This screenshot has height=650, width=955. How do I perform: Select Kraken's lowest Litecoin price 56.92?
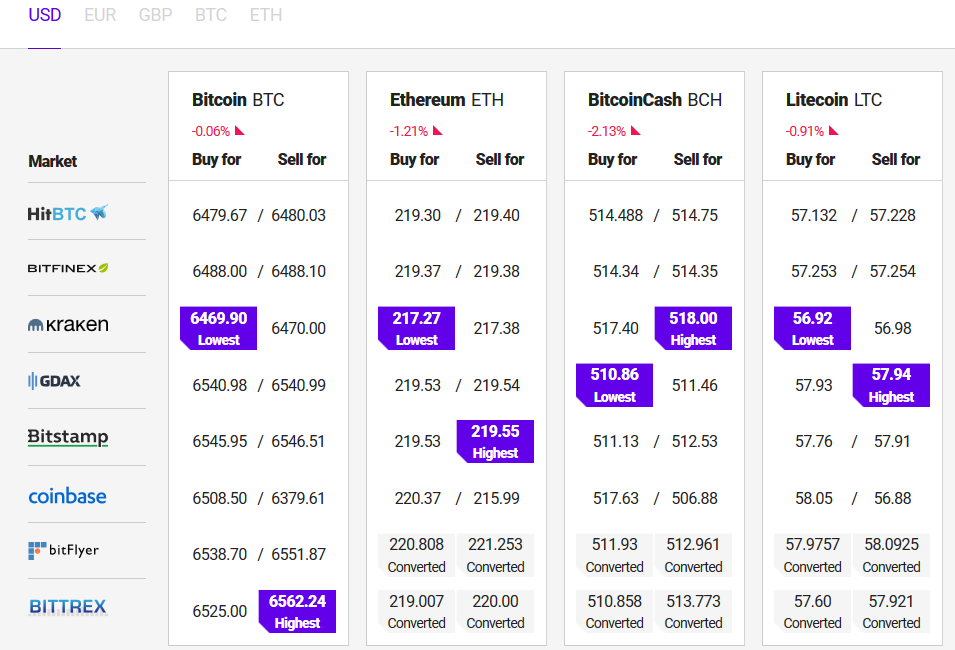[812, 328]
